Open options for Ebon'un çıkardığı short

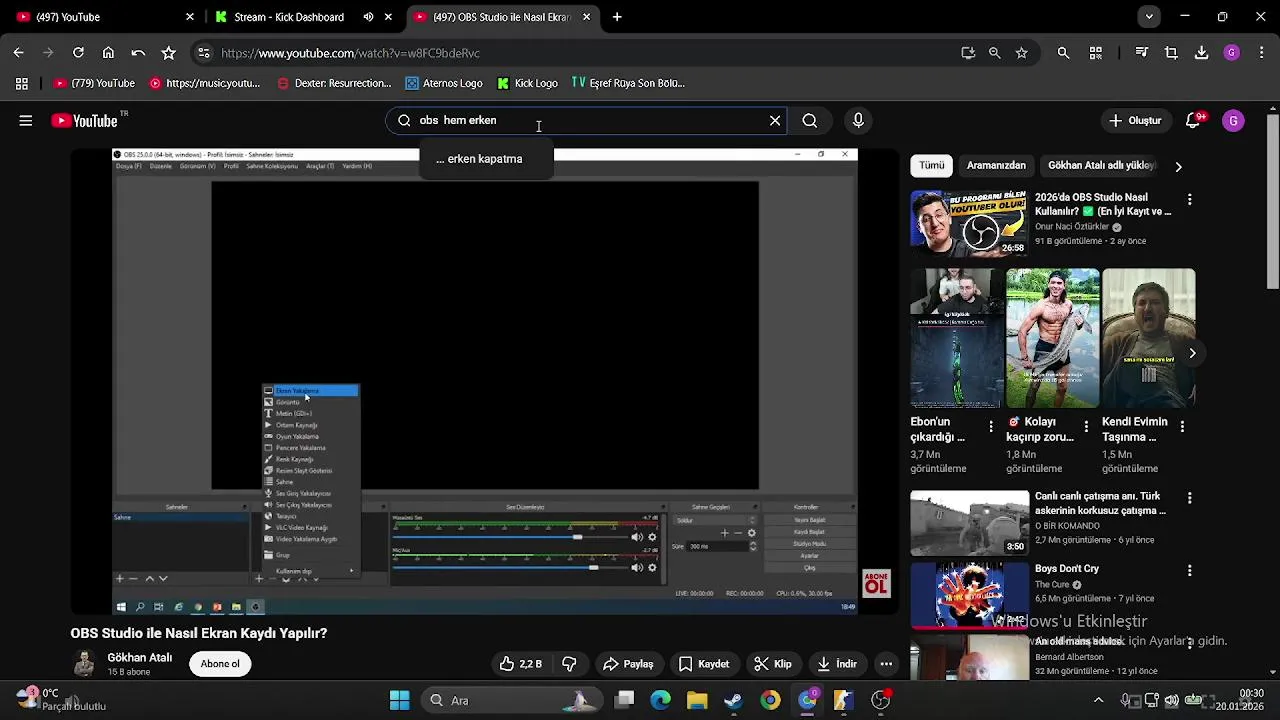click(991, 426)
